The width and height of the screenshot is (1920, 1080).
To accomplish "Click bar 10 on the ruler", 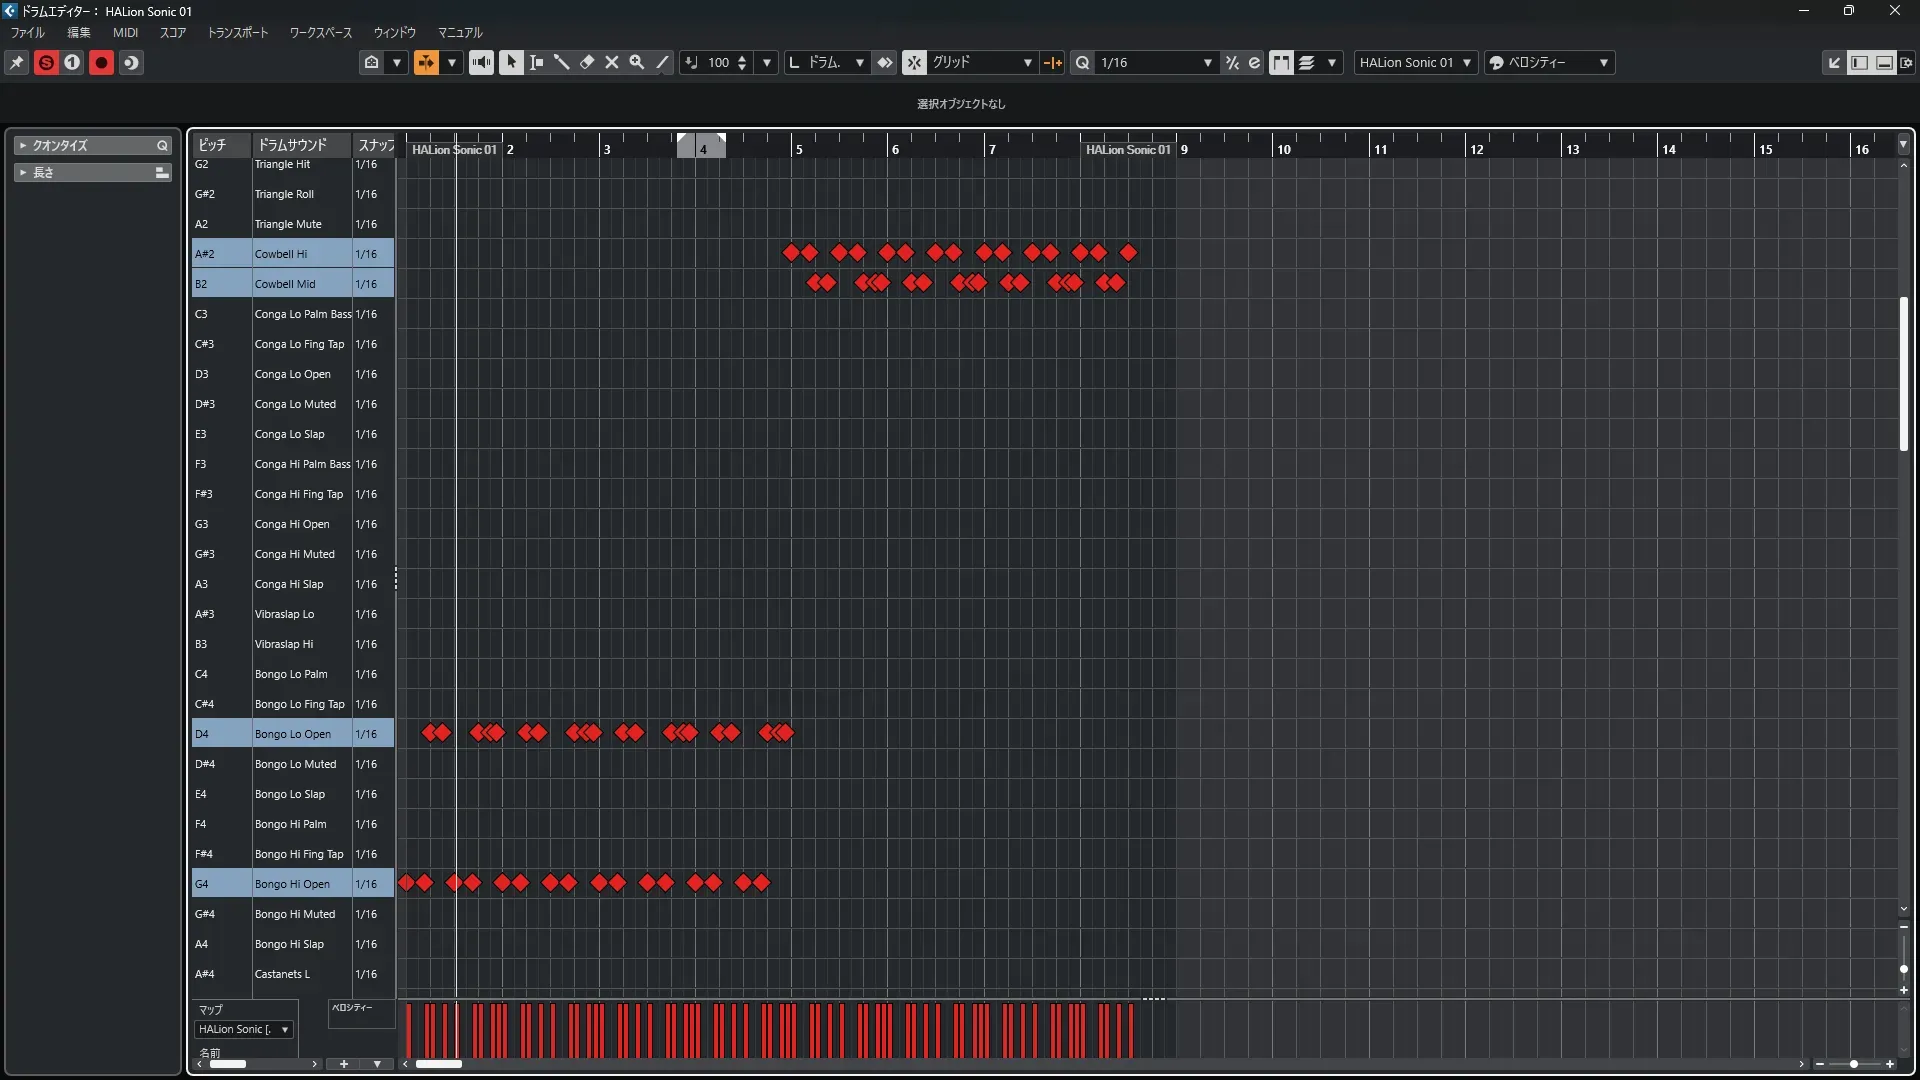I will [1283, 149].
